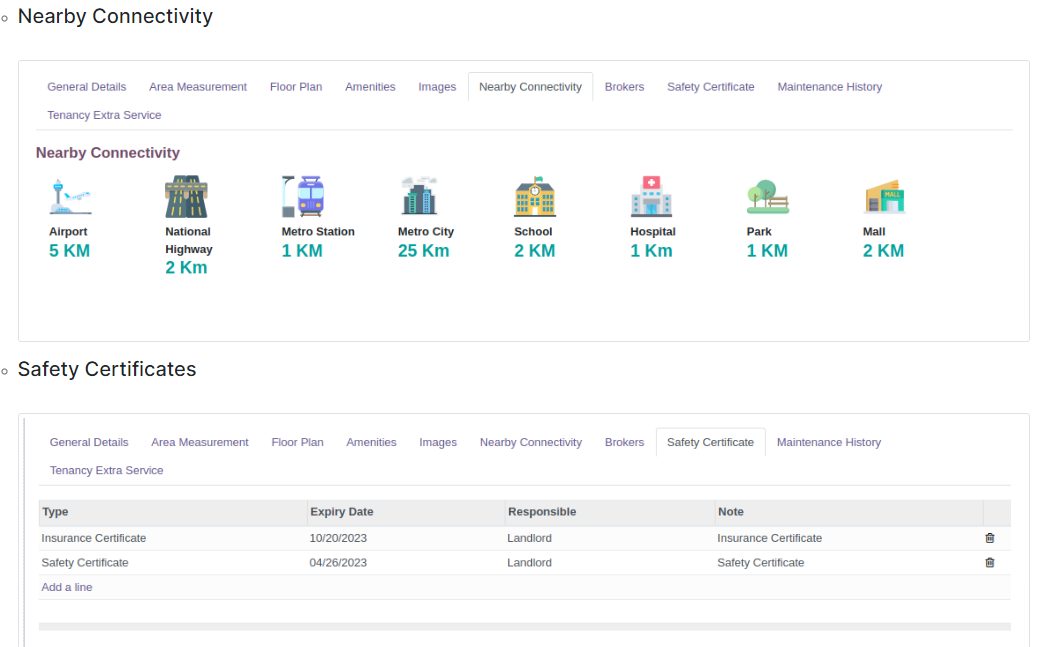Image resolution: width=1048 pixels, height=647 pixels.
Task: Click the Hospital icon
Action: pos(651,197)
